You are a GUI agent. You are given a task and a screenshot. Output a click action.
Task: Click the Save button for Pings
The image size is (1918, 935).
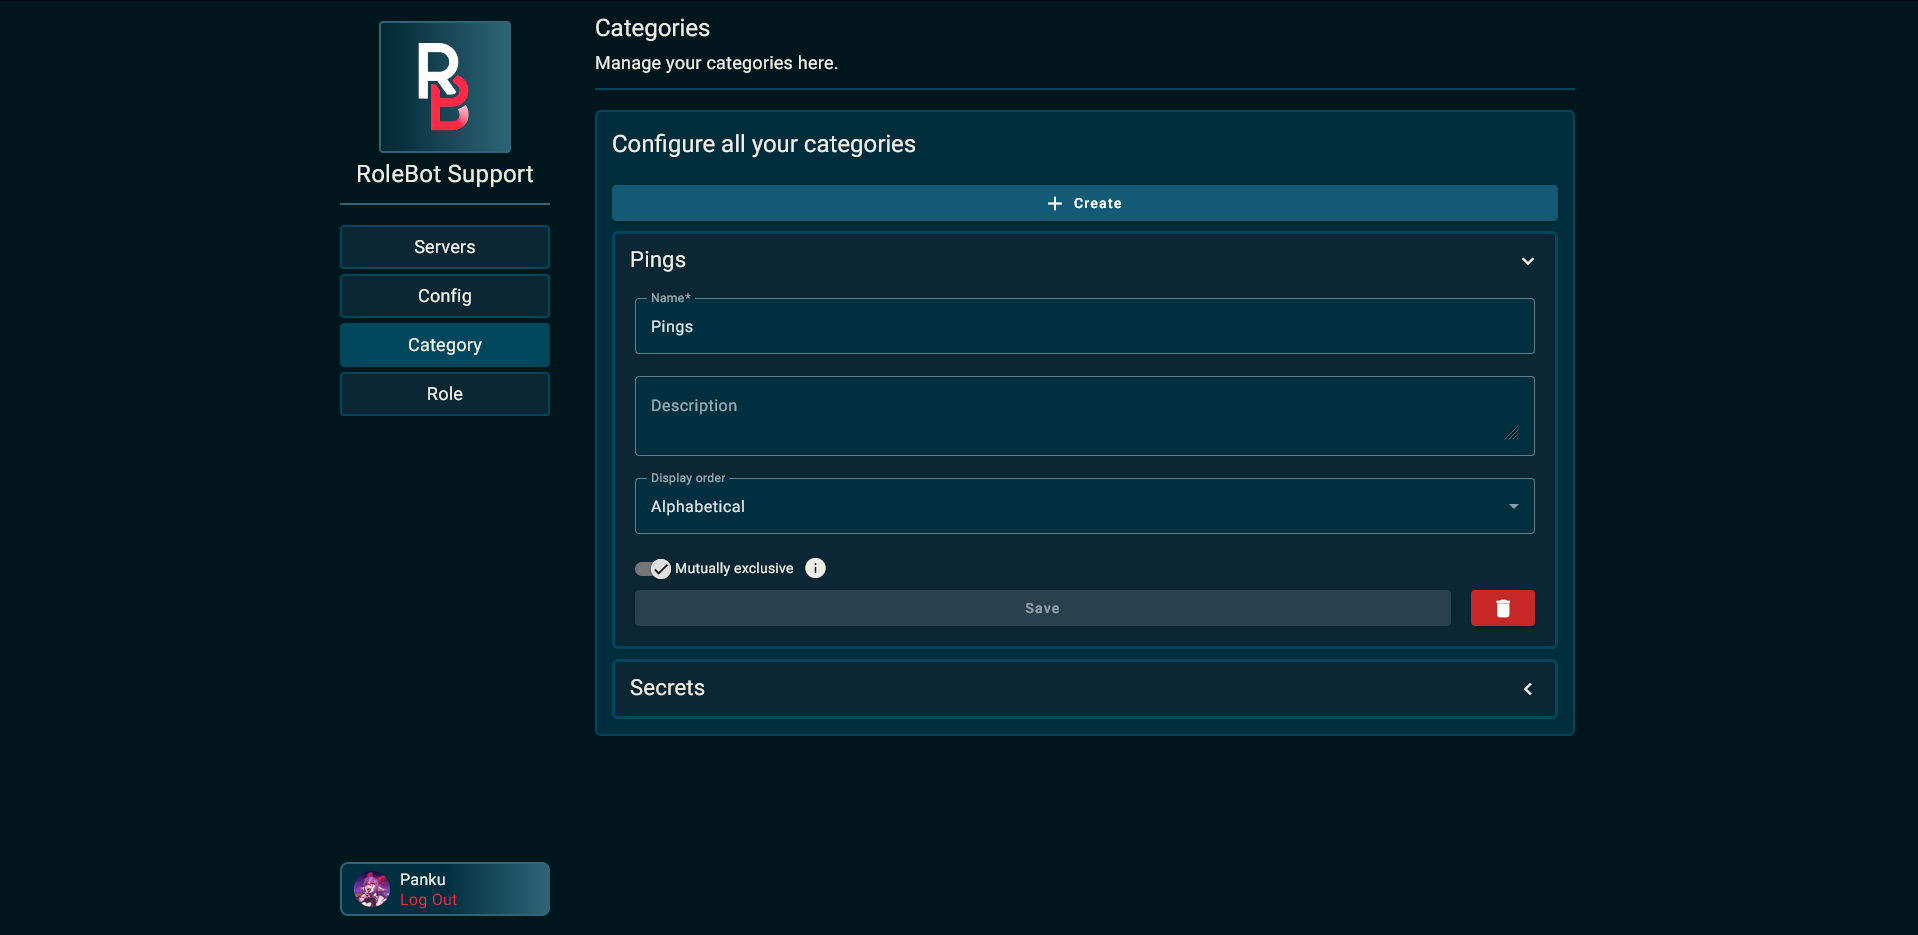click(x=1042, y=607)
